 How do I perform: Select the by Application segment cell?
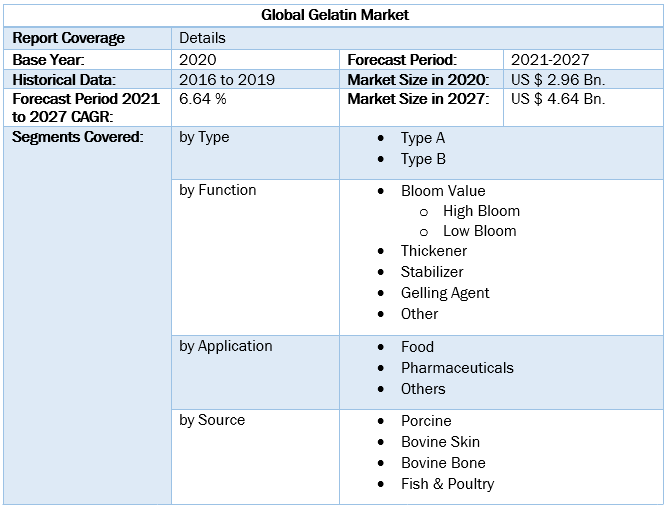point(226,346)
